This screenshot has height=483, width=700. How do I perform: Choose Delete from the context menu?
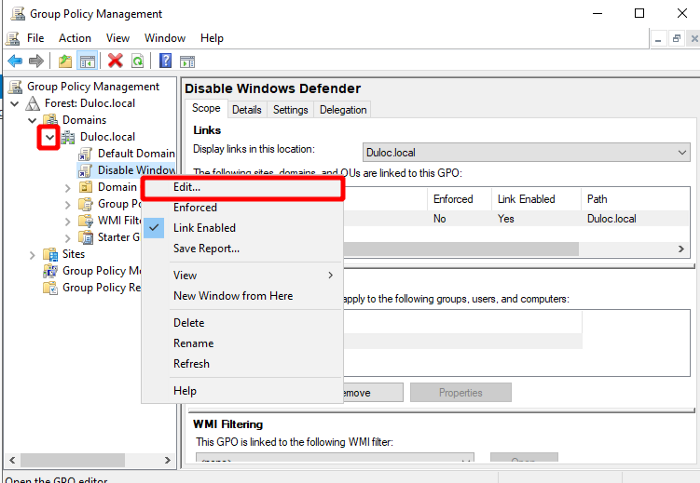point(242,323)
